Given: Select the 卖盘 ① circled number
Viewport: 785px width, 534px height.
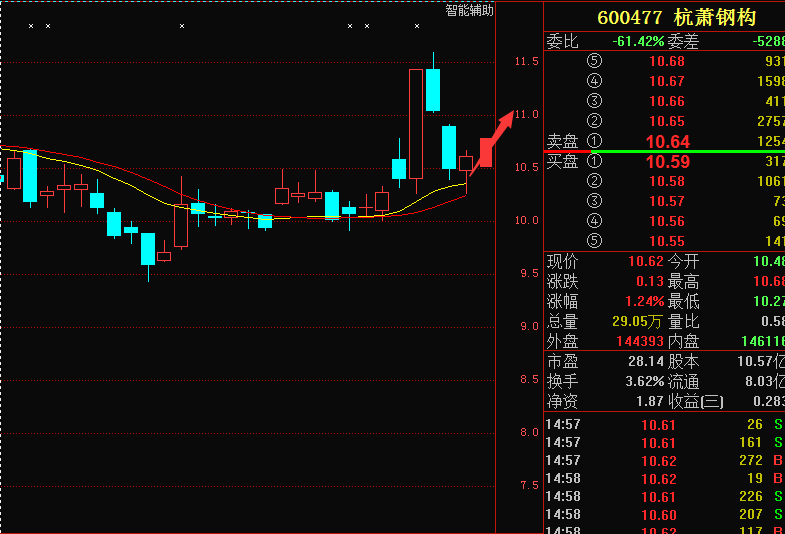Looking at the screenshot, I should (x=594, y=141).
